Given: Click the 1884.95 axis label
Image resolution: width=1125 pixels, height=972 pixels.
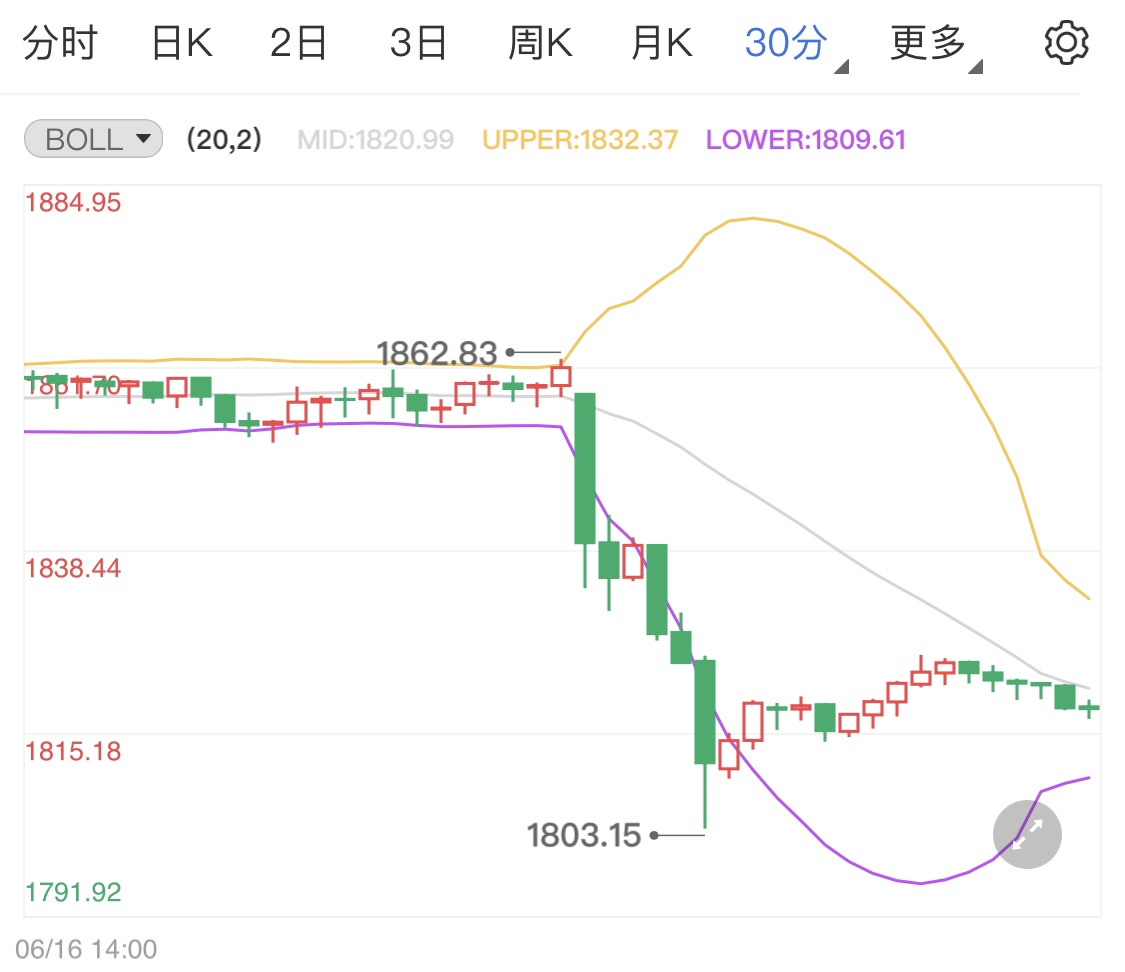Looking at the screenshot, I should [73, 202].
